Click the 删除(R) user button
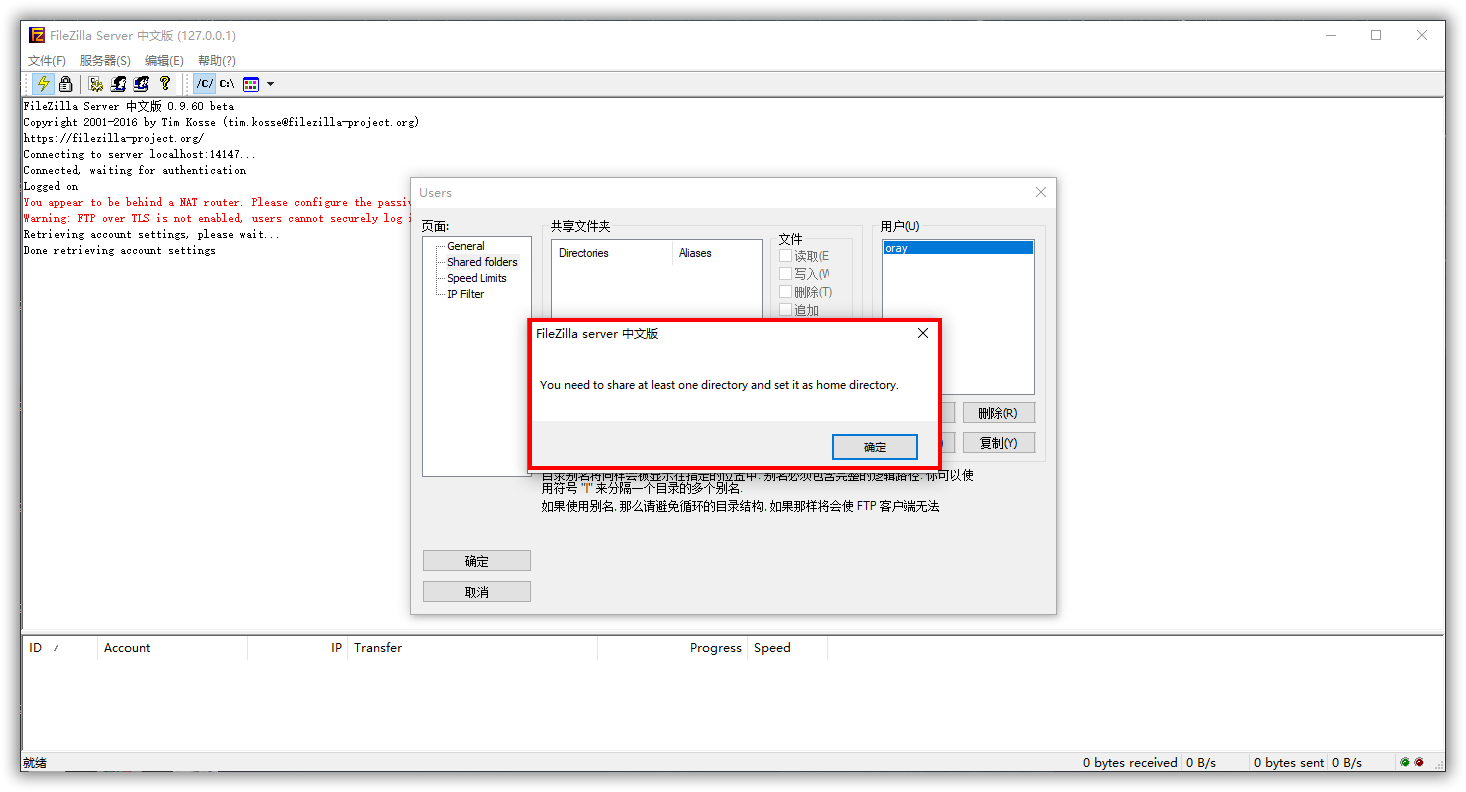This screenshot has width=1466, height=792. point(998,413)
